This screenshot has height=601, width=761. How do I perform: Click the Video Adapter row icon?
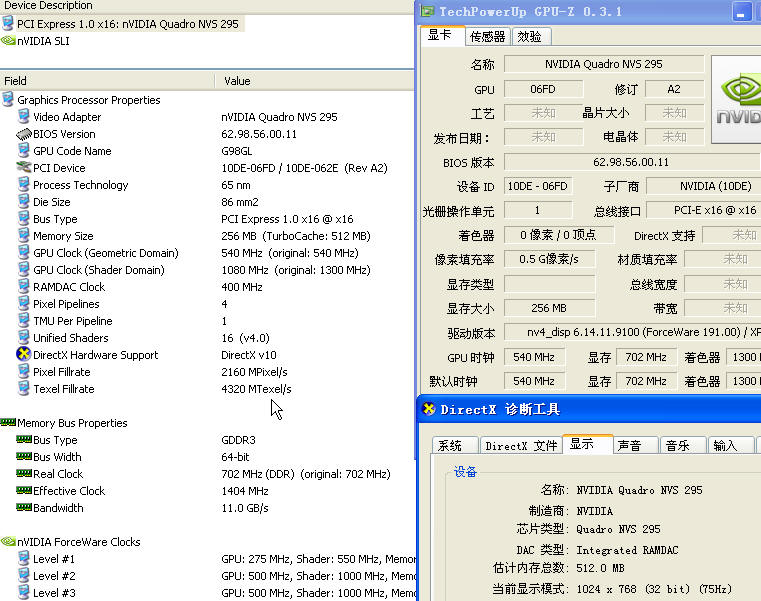click(23, 117)
